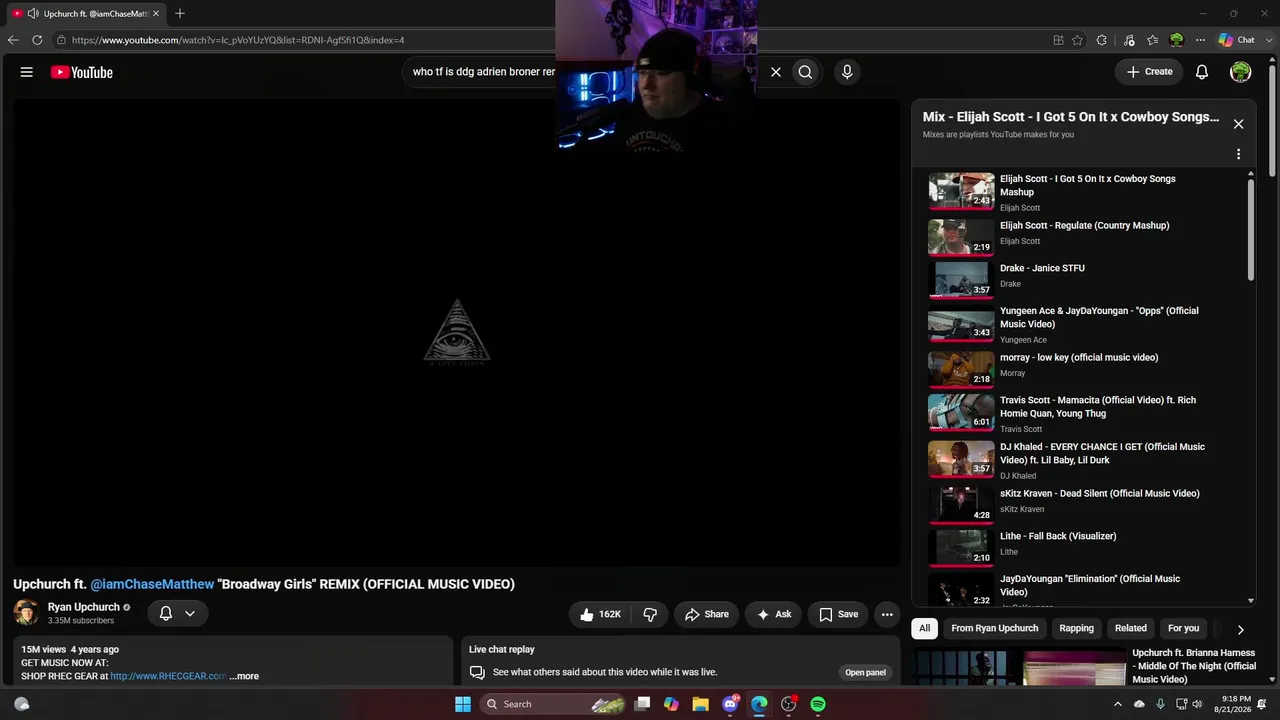Share this video
The image size is (1280, 720).
[706, 614]
